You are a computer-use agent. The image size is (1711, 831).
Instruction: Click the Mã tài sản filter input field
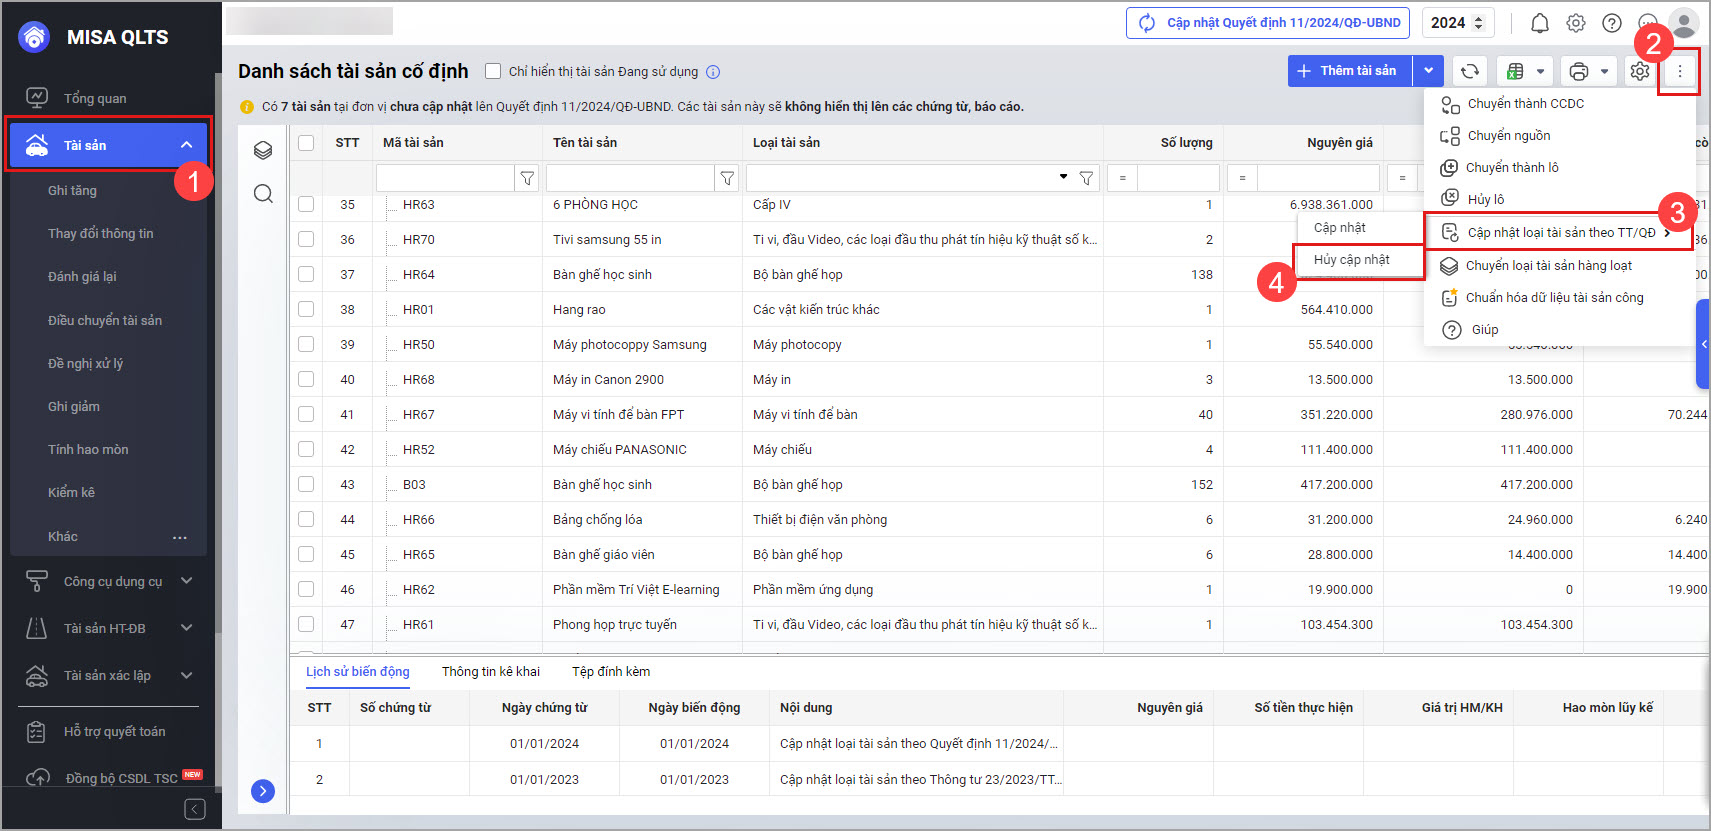pyautogui.click(x=445, y=178)
